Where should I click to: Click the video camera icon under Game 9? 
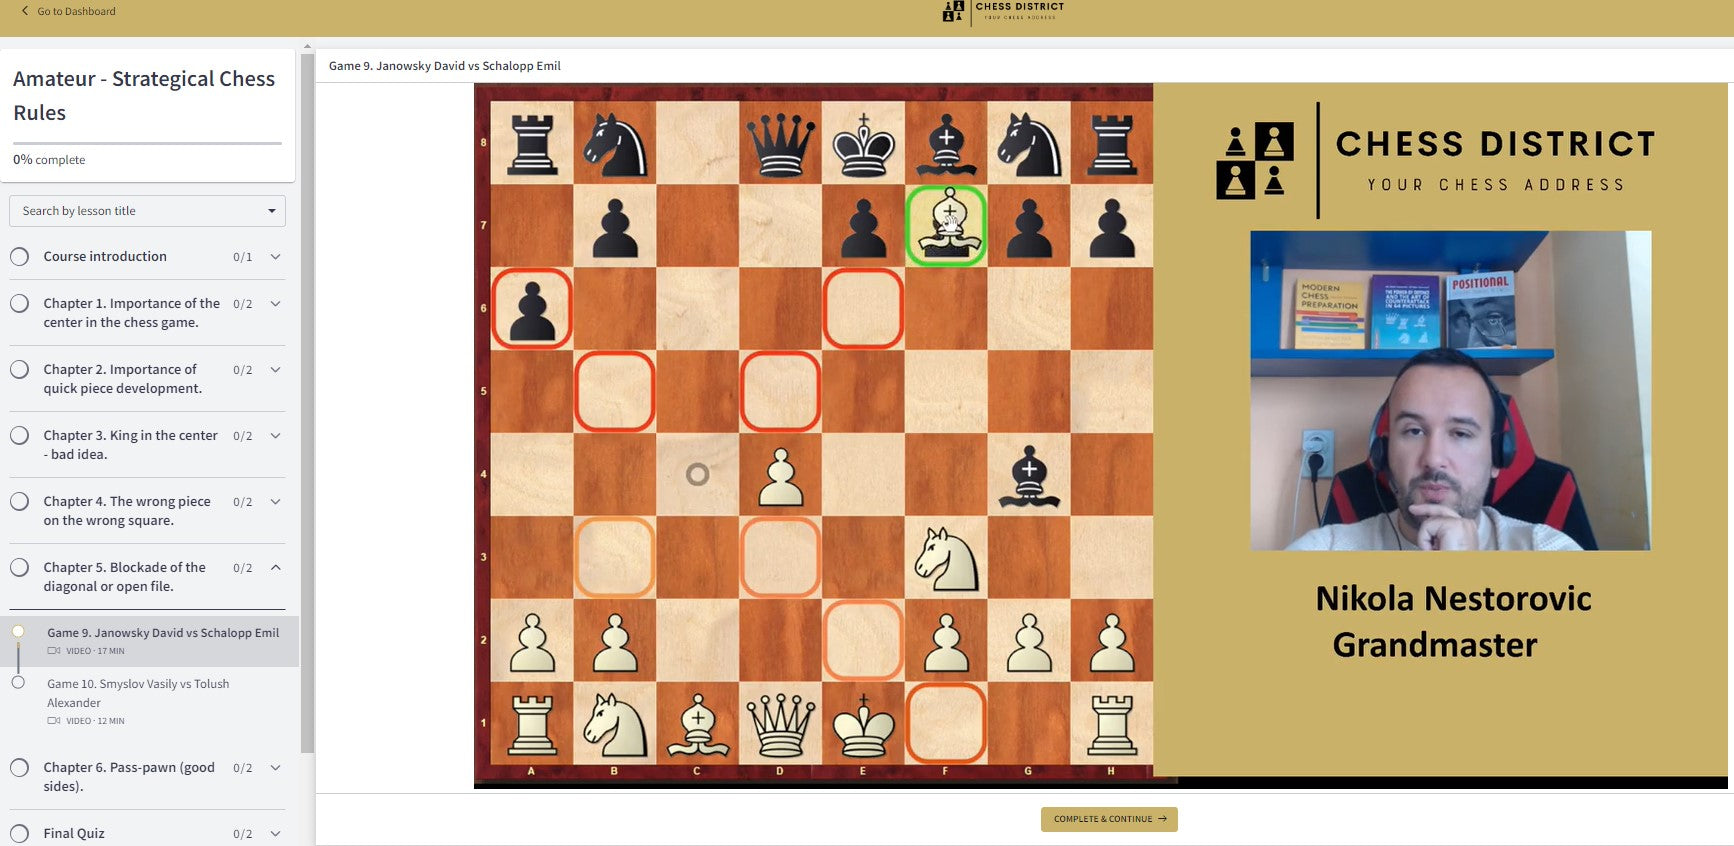pyautogui.click(x=54, y=651)
